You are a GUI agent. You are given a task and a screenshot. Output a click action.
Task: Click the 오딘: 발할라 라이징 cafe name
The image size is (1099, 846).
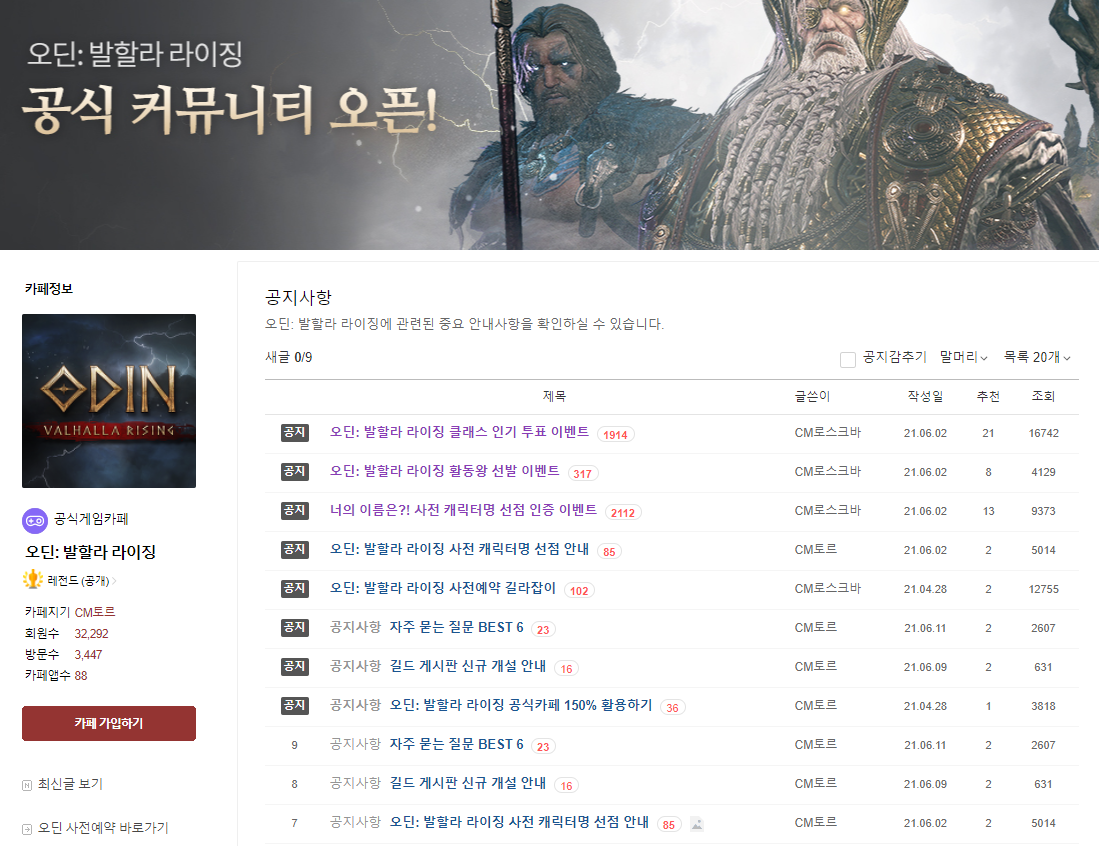pos(90,552)
